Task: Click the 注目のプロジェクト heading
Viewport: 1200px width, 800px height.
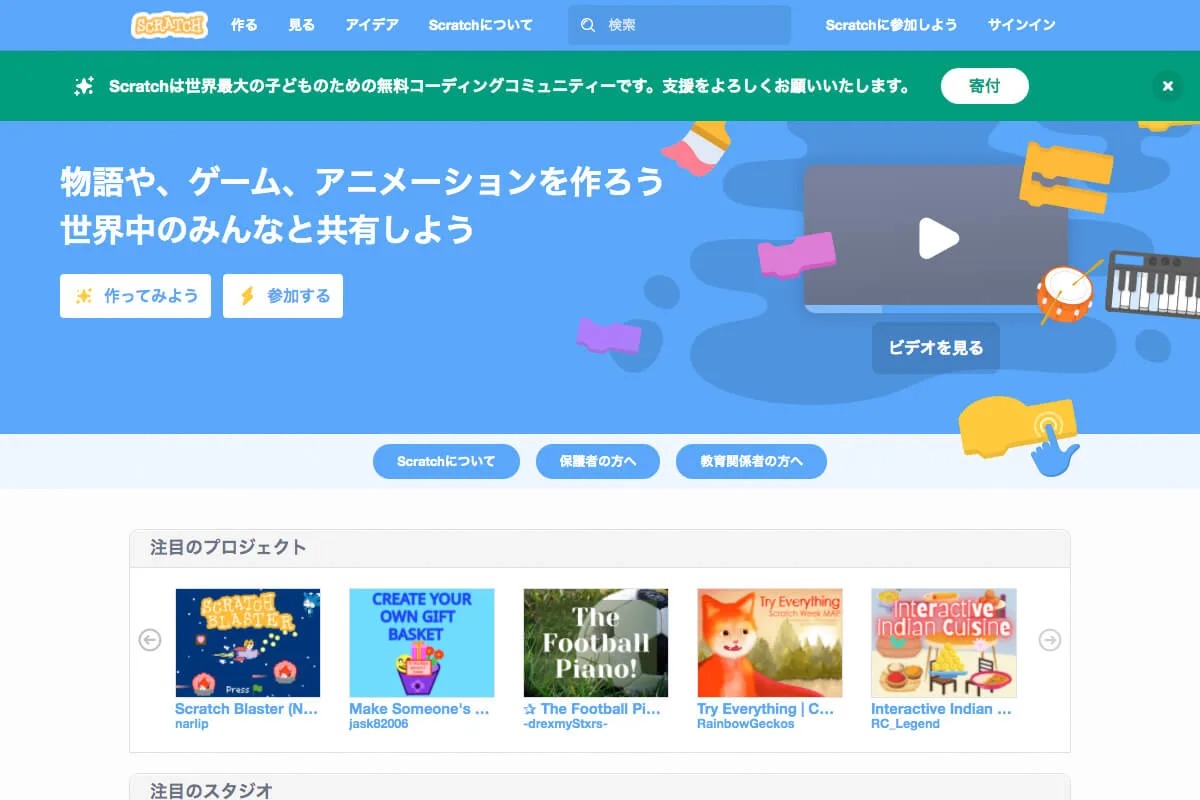Action: pos(228,548)
